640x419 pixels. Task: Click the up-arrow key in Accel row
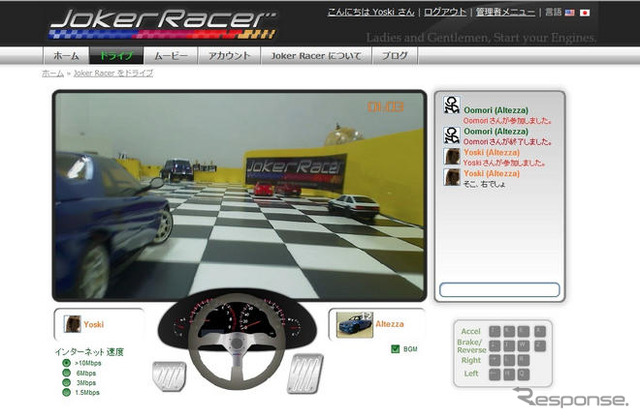pos(495,331)
